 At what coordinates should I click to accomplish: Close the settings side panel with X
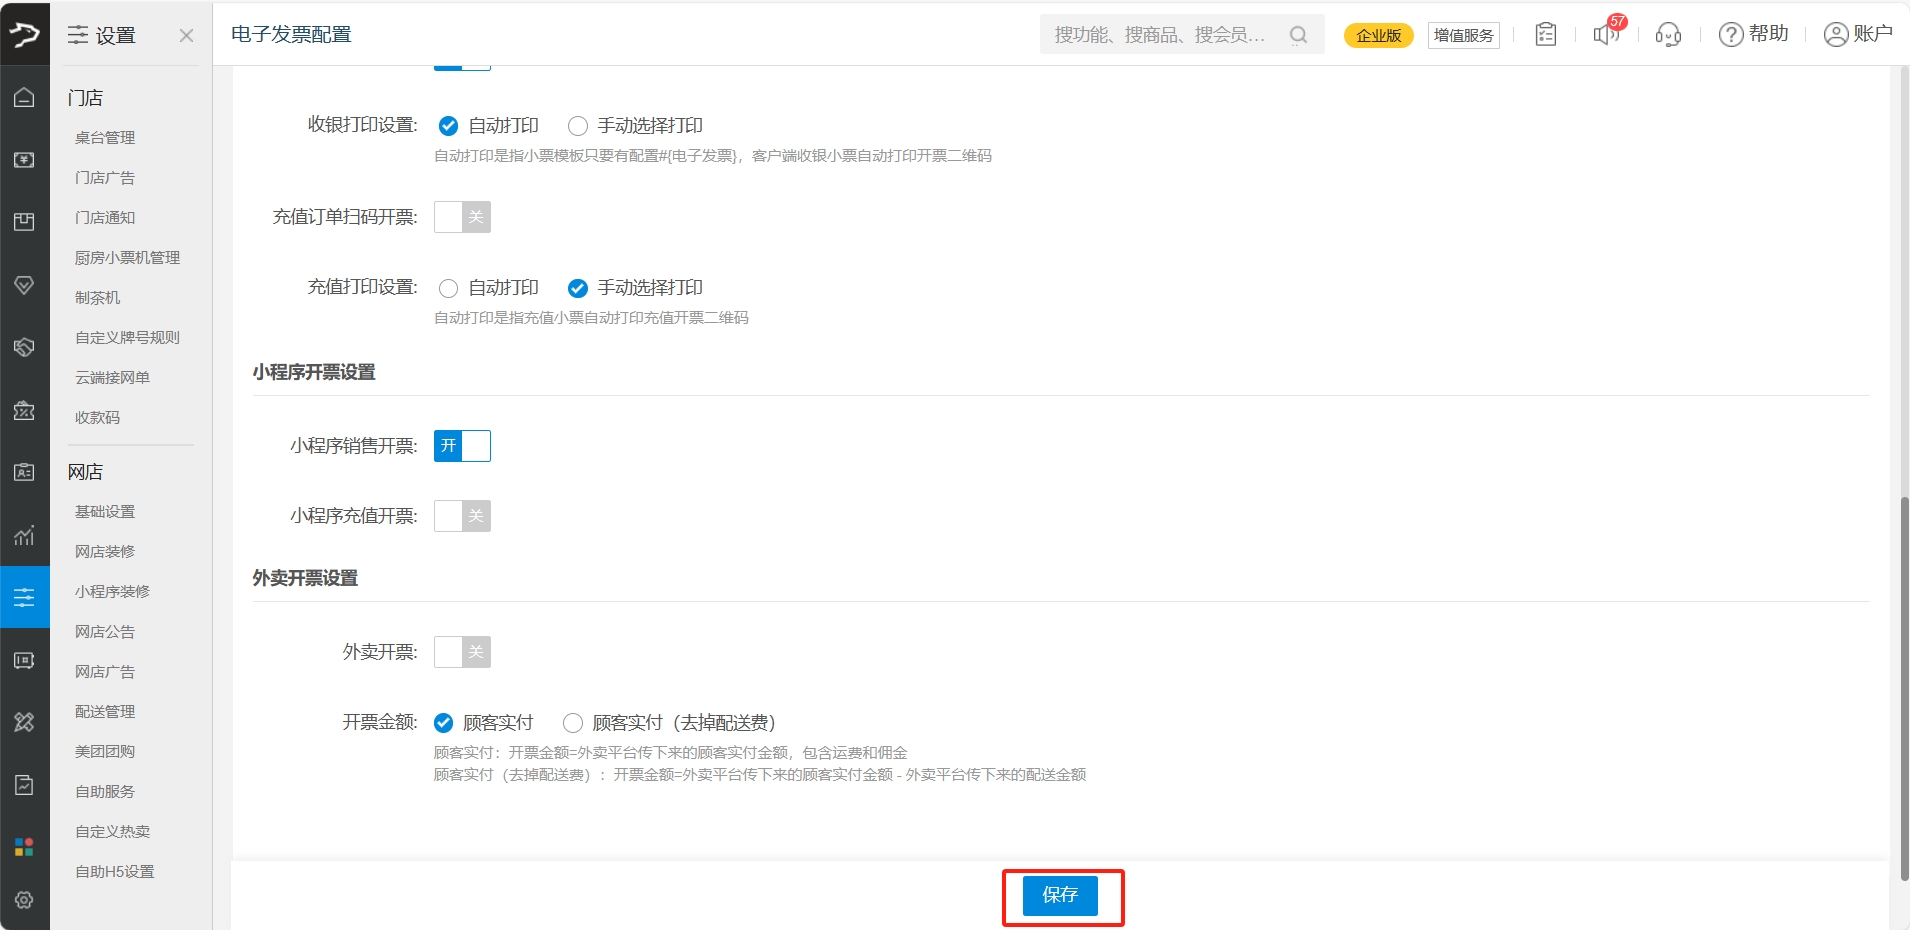tap(186, 36)
